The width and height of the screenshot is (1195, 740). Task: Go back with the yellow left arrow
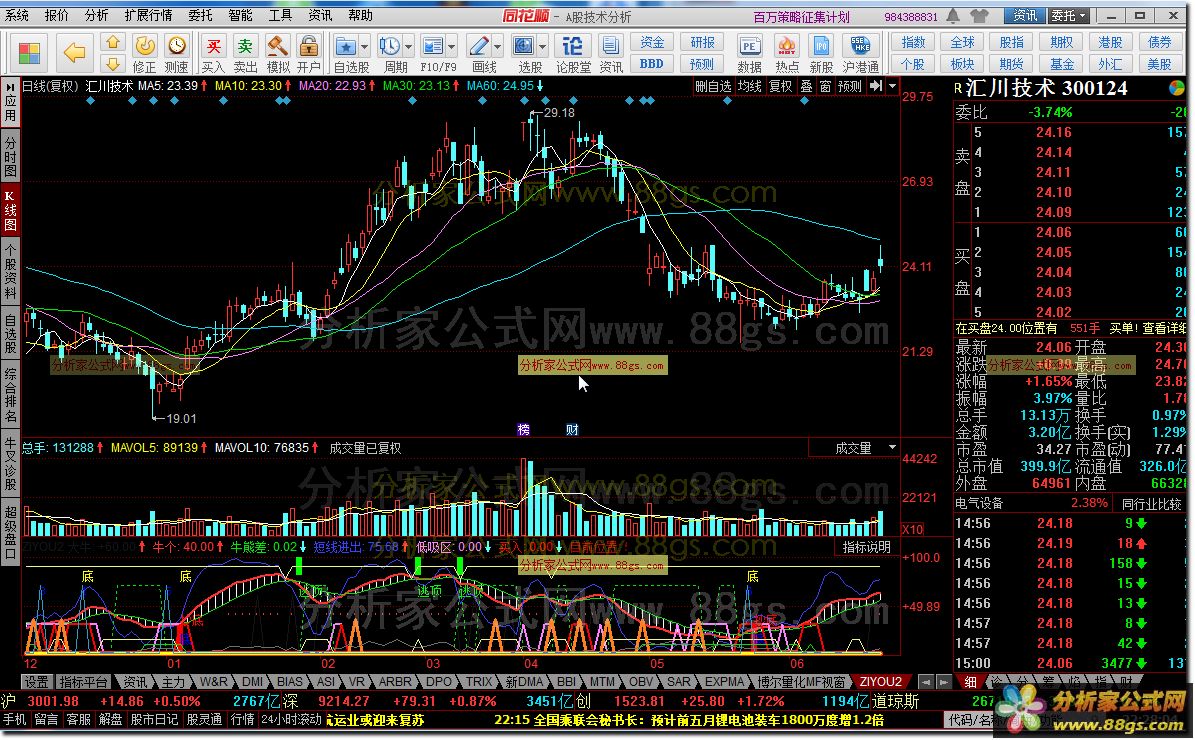(74, 53)
